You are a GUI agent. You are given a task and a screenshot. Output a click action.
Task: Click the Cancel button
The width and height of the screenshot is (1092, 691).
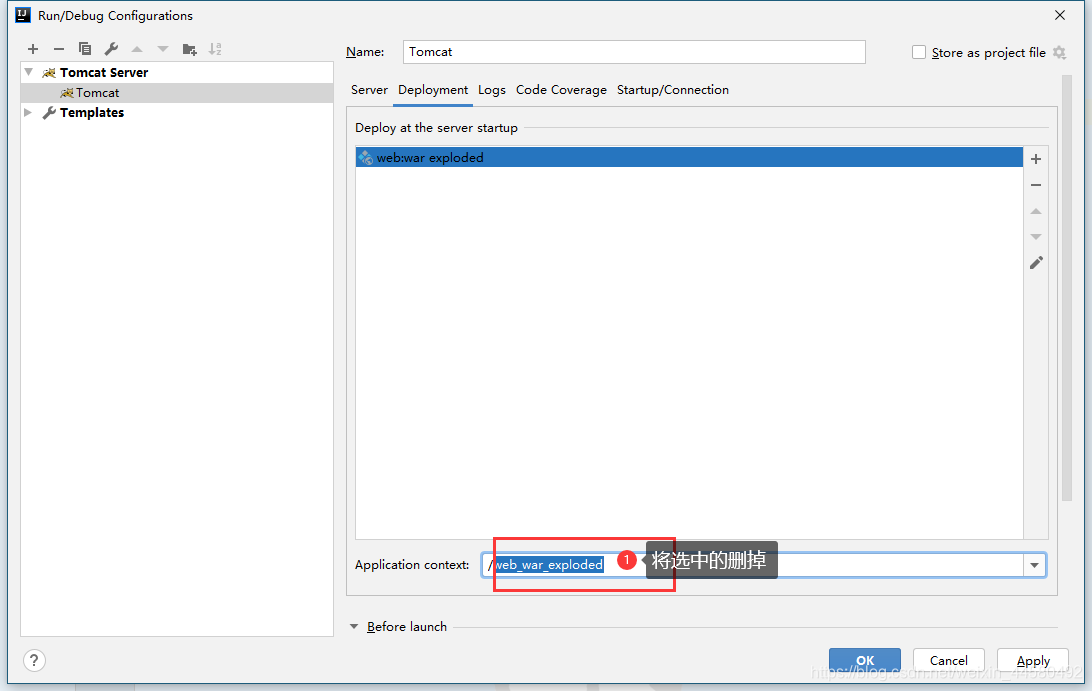949,660
